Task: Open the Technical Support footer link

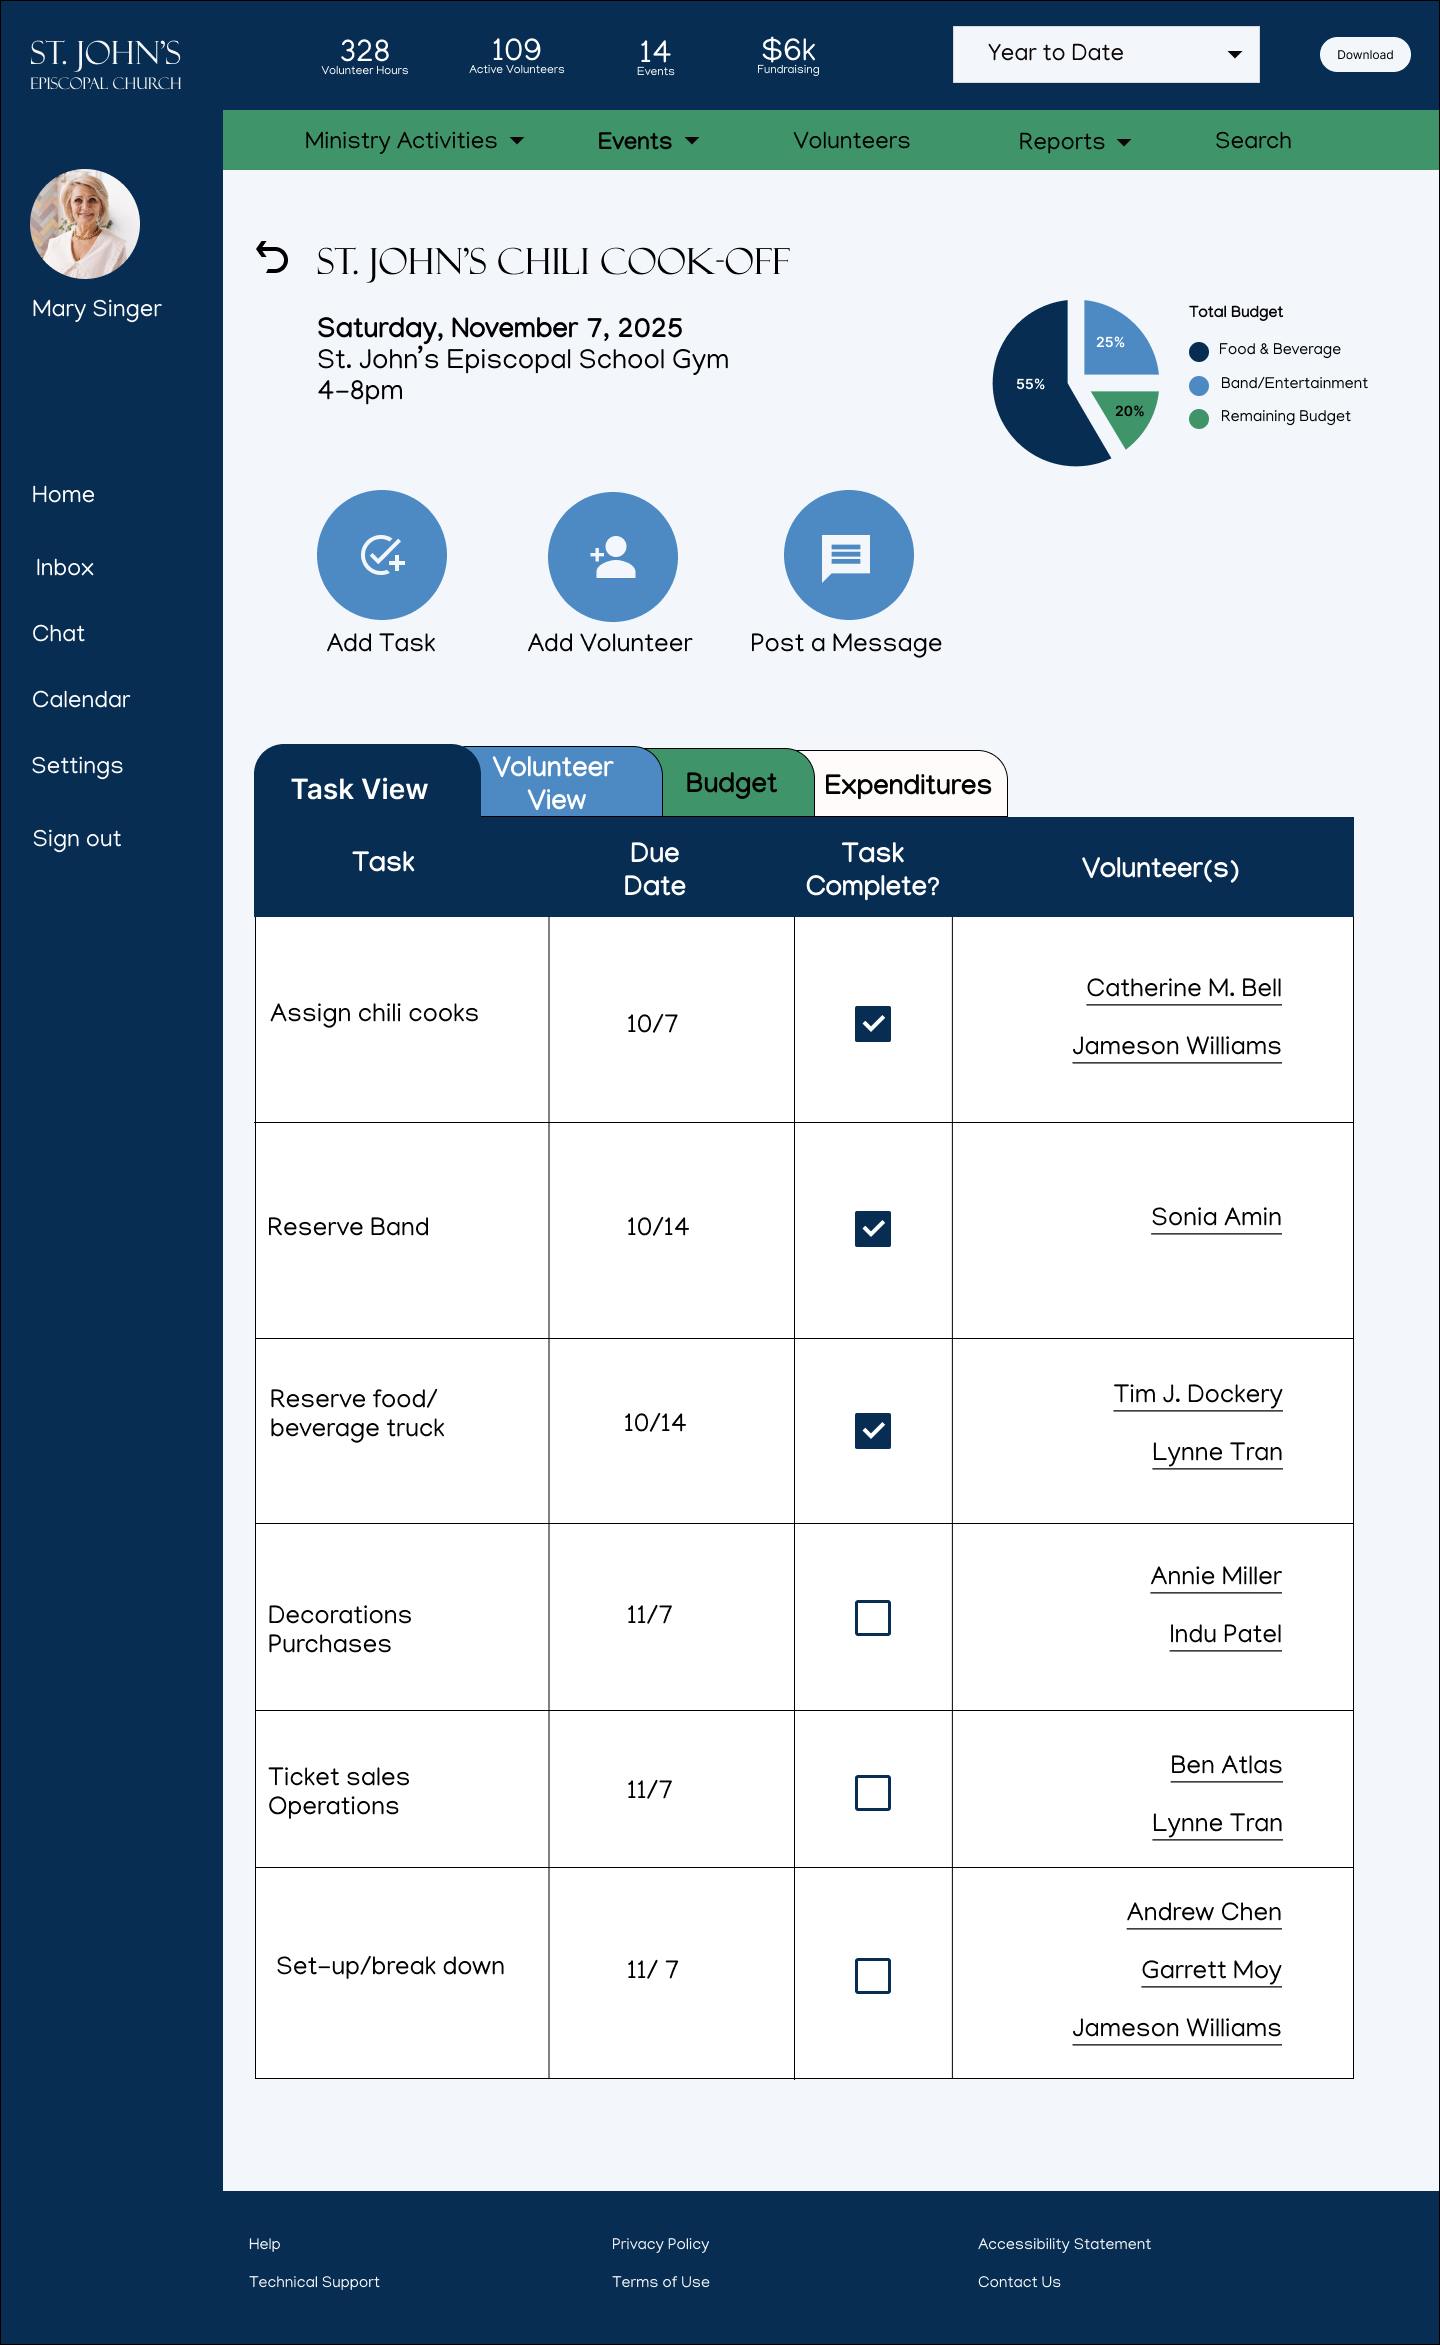Action: pyautogui.click(x=314, y=2282)
